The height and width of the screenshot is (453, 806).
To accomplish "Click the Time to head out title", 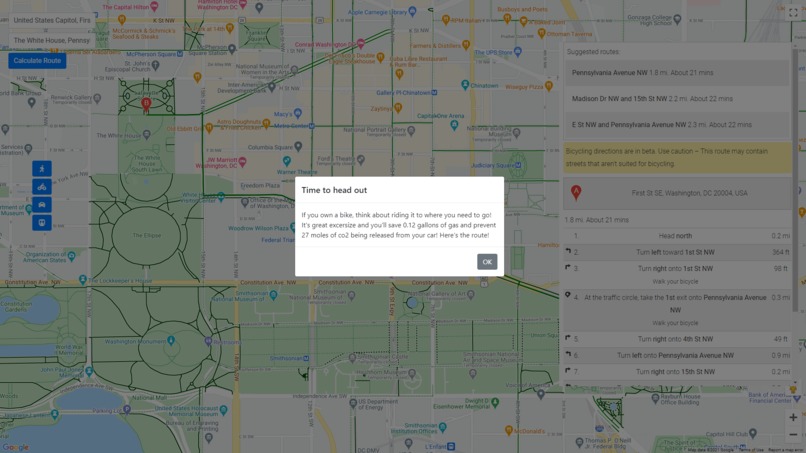I will (334, 190).
